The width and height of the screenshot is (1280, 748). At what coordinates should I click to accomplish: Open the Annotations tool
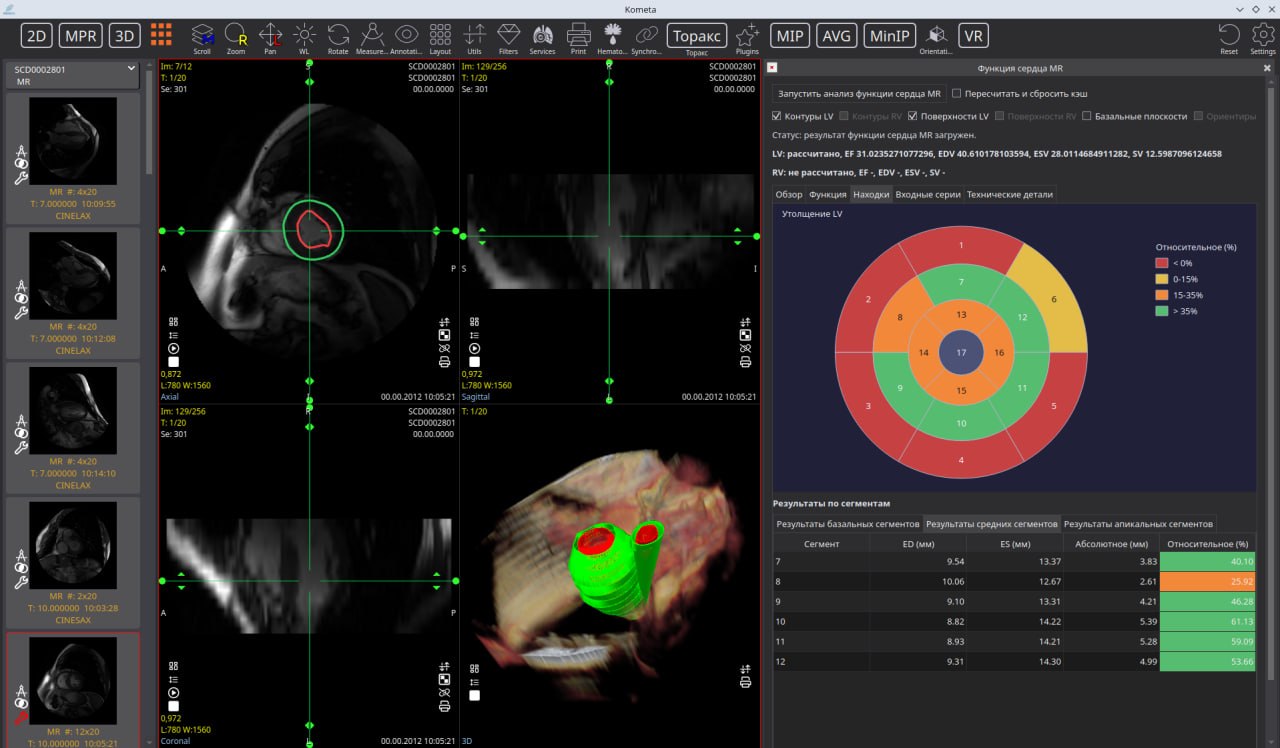pos(406,36)
